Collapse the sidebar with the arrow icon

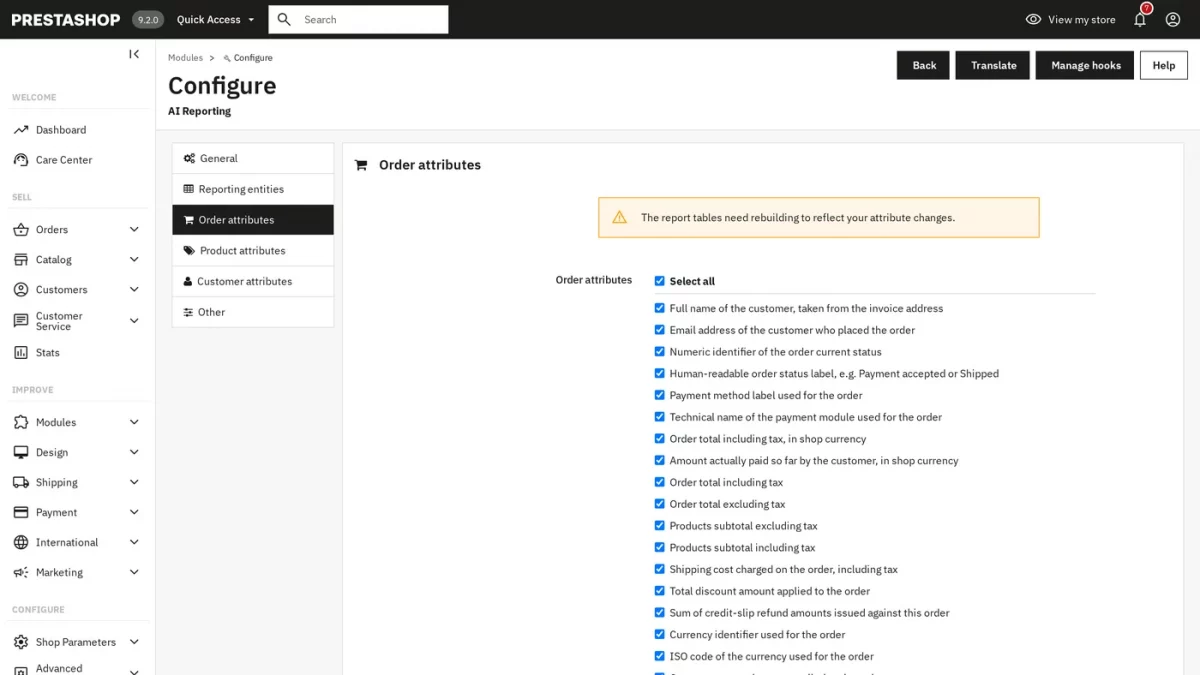134,54
